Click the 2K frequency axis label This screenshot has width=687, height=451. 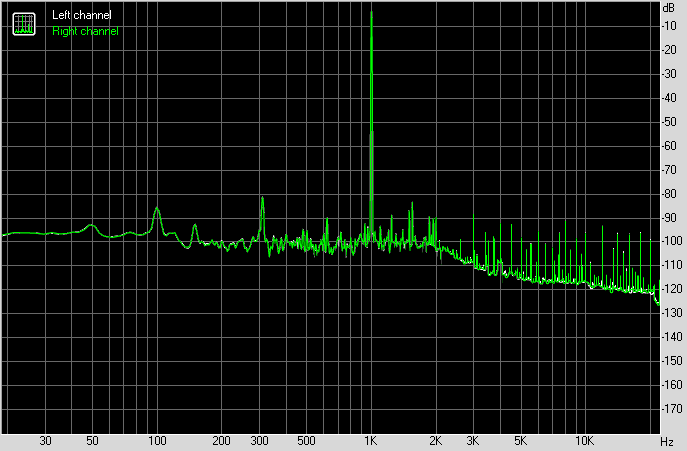click(x=435, y=440)
